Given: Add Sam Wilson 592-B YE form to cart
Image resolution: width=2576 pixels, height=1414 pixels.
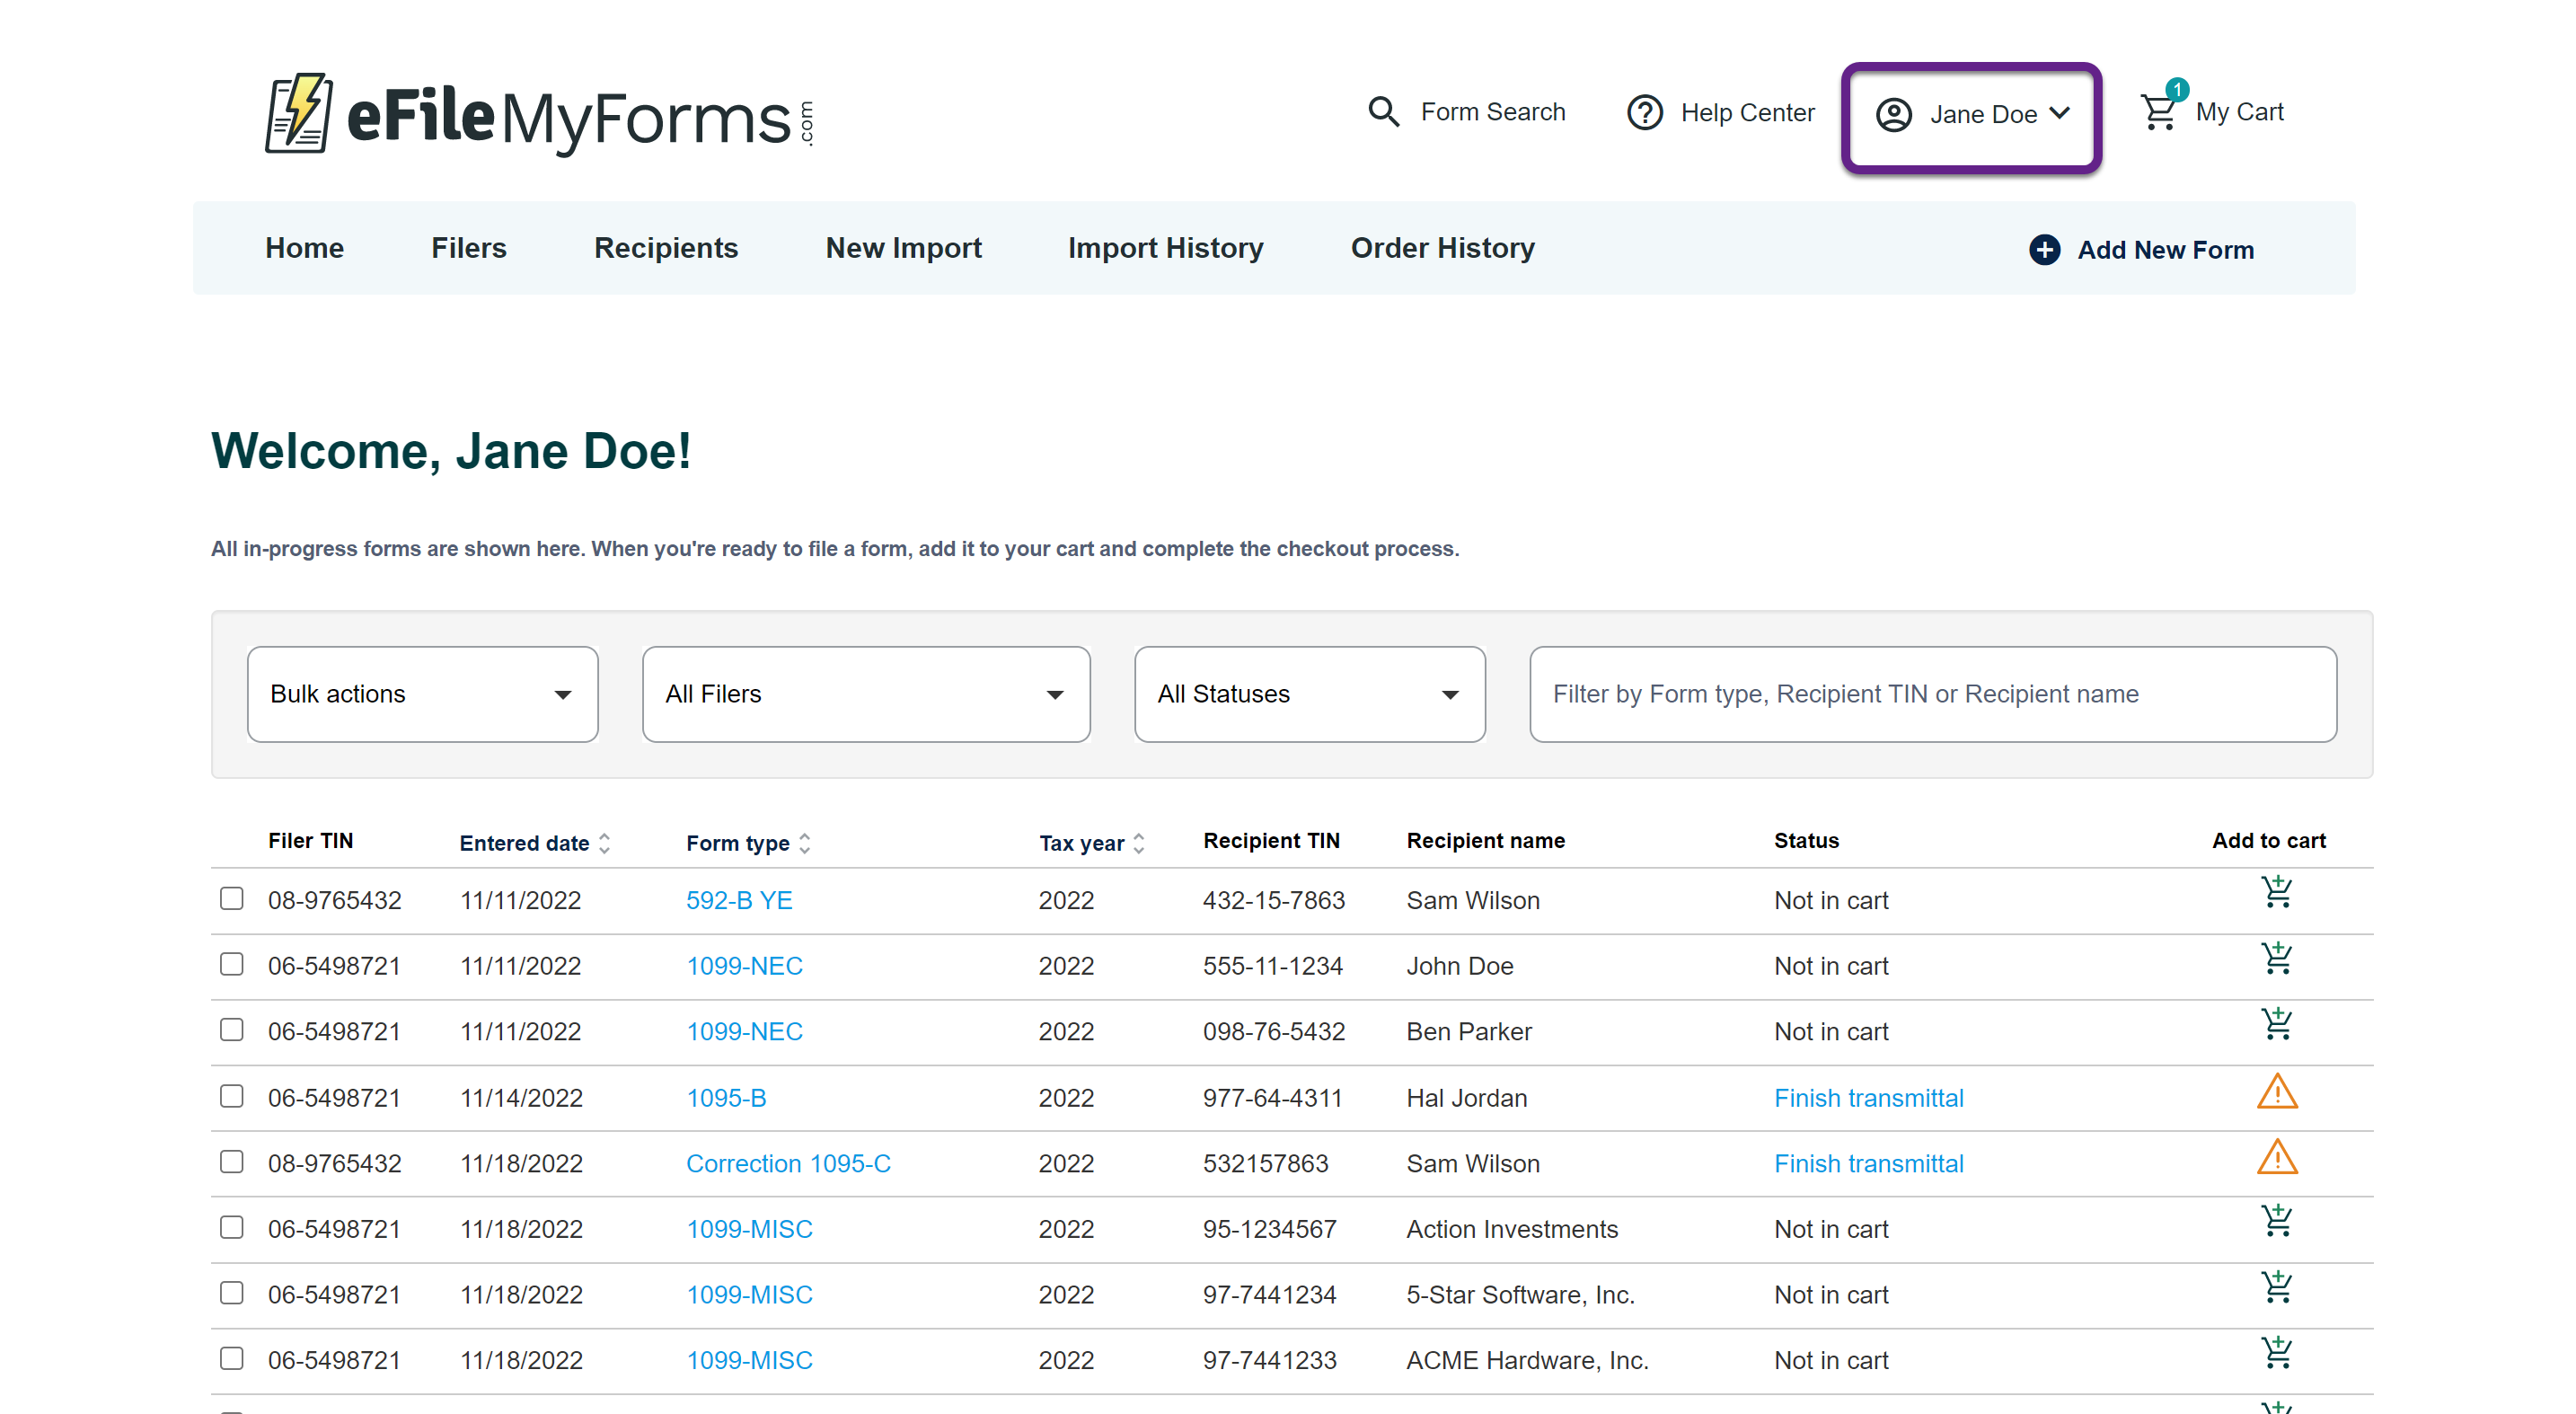Looking at the screenshot, I should [2276, 892].
